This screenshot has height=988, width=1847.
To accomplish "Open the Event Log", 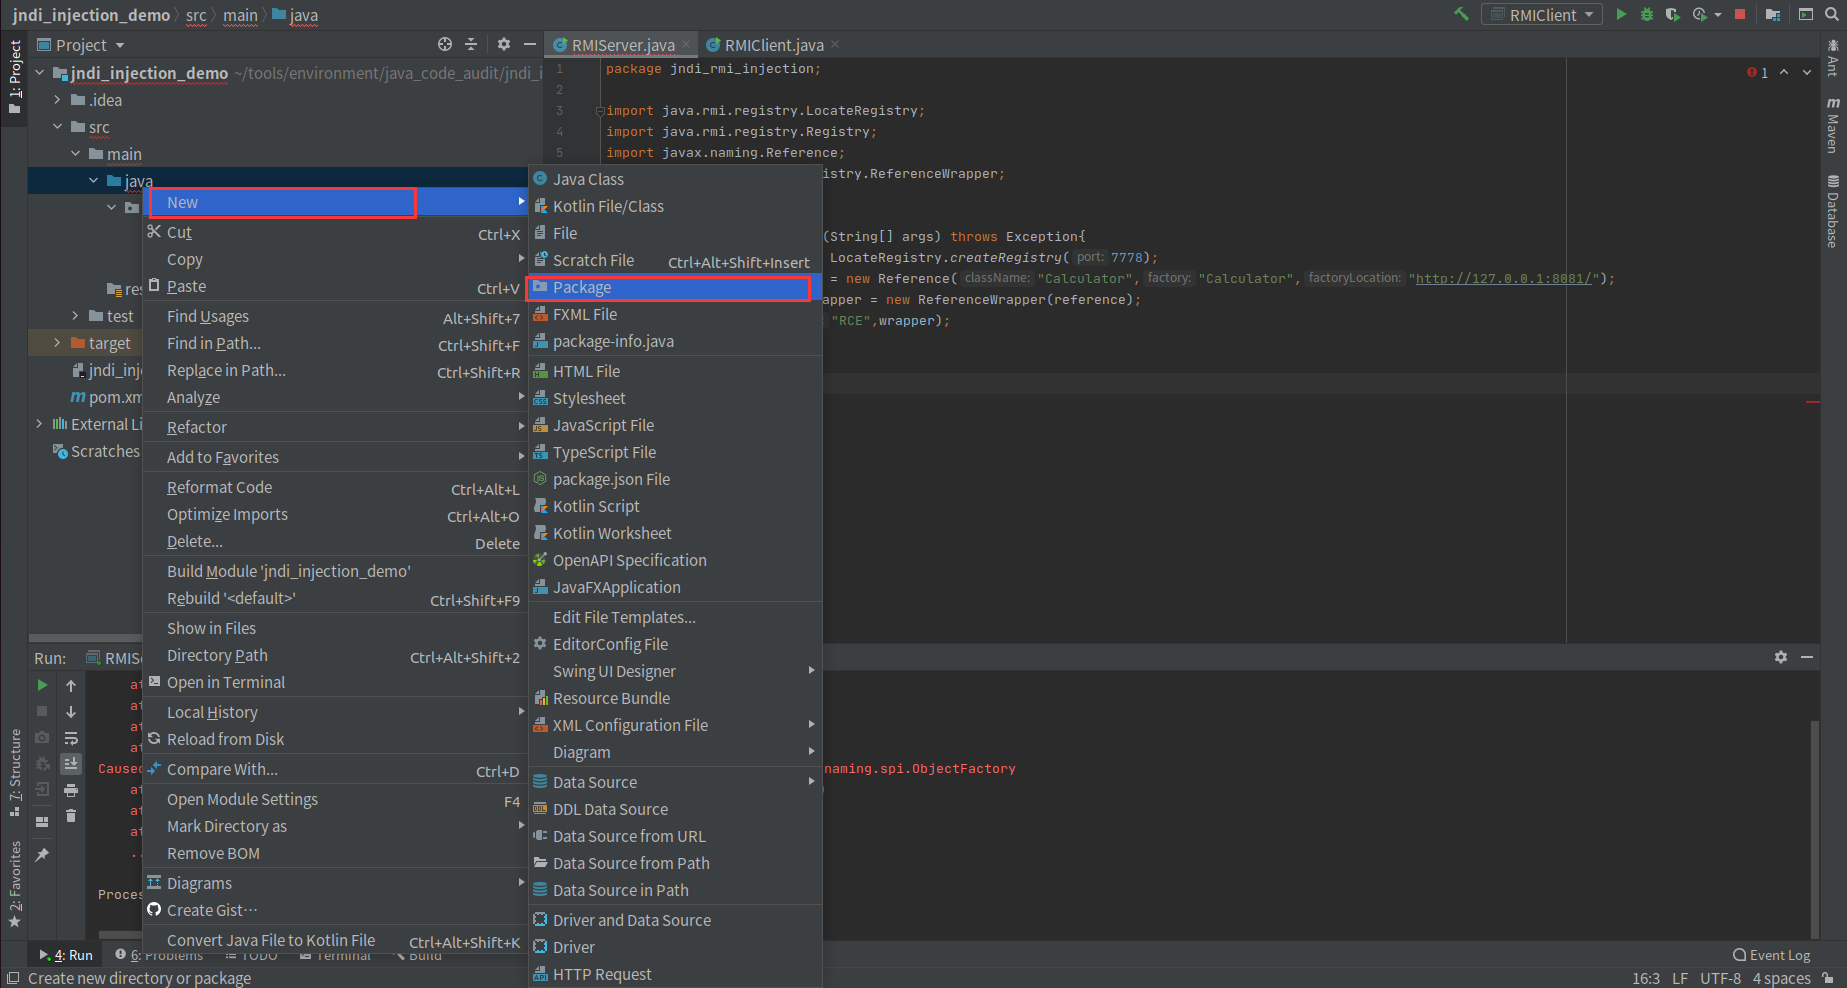I will coord(1772,955).
